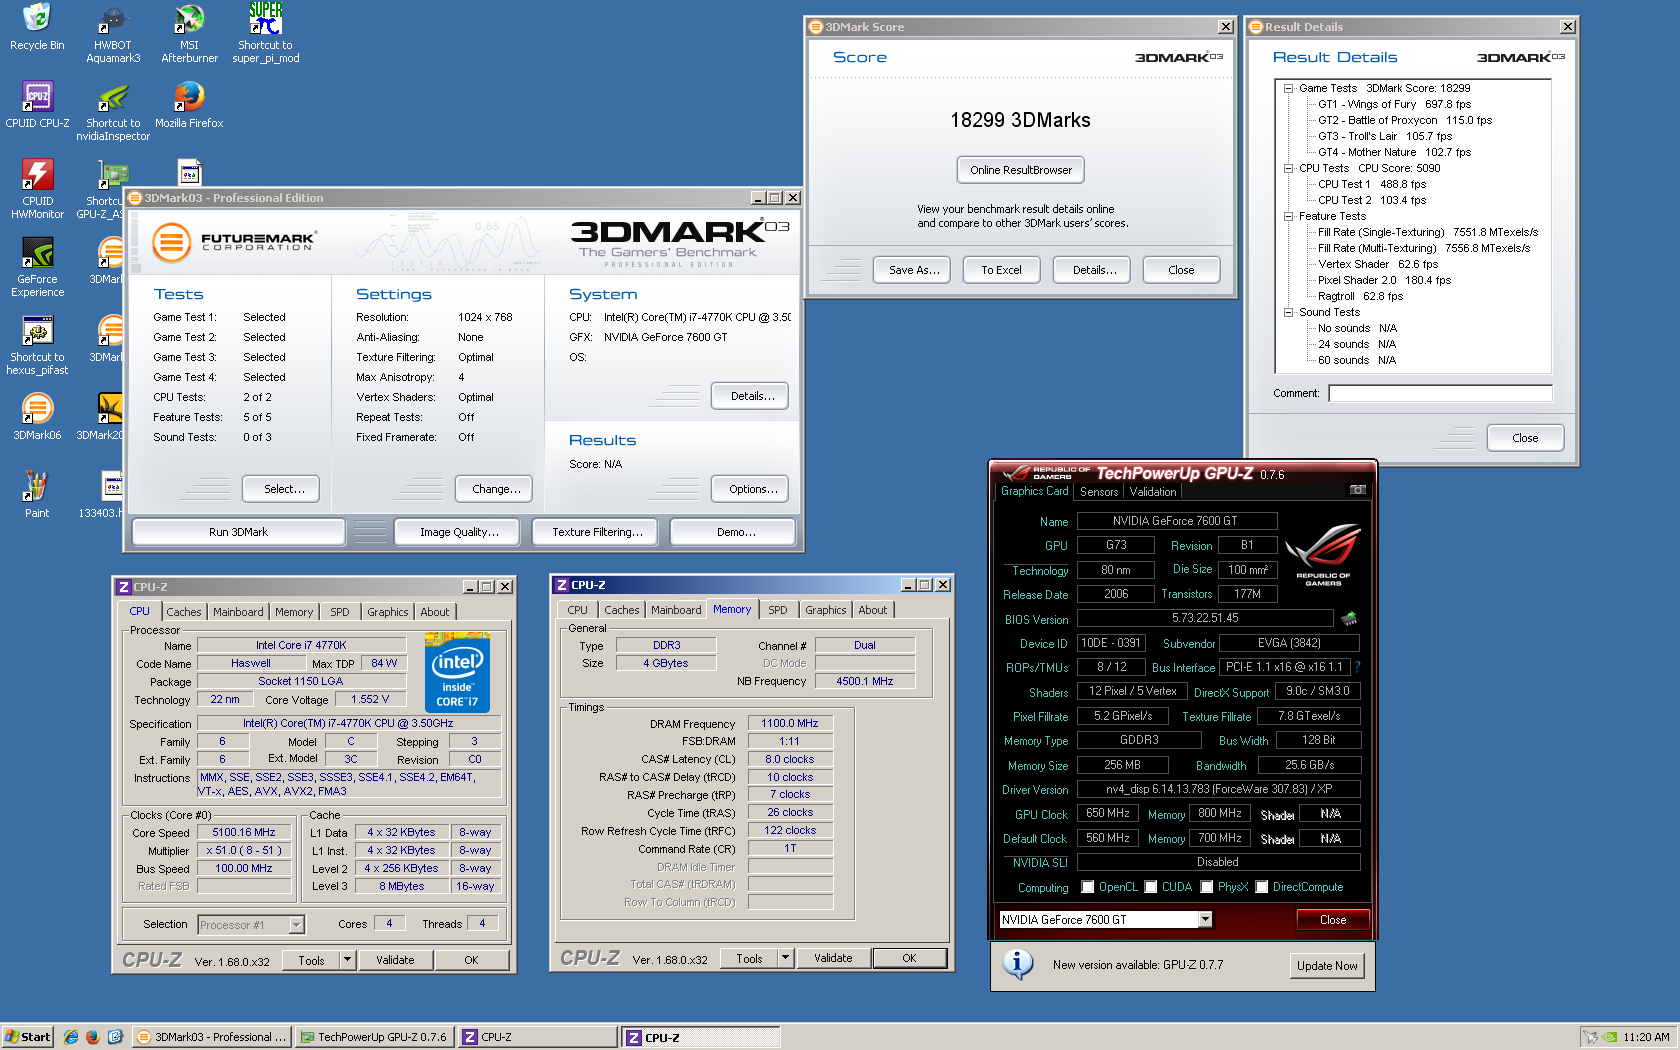Launch CPUID CPU-Z desktop icon
1680x1050 pixels.
(37, 105)
